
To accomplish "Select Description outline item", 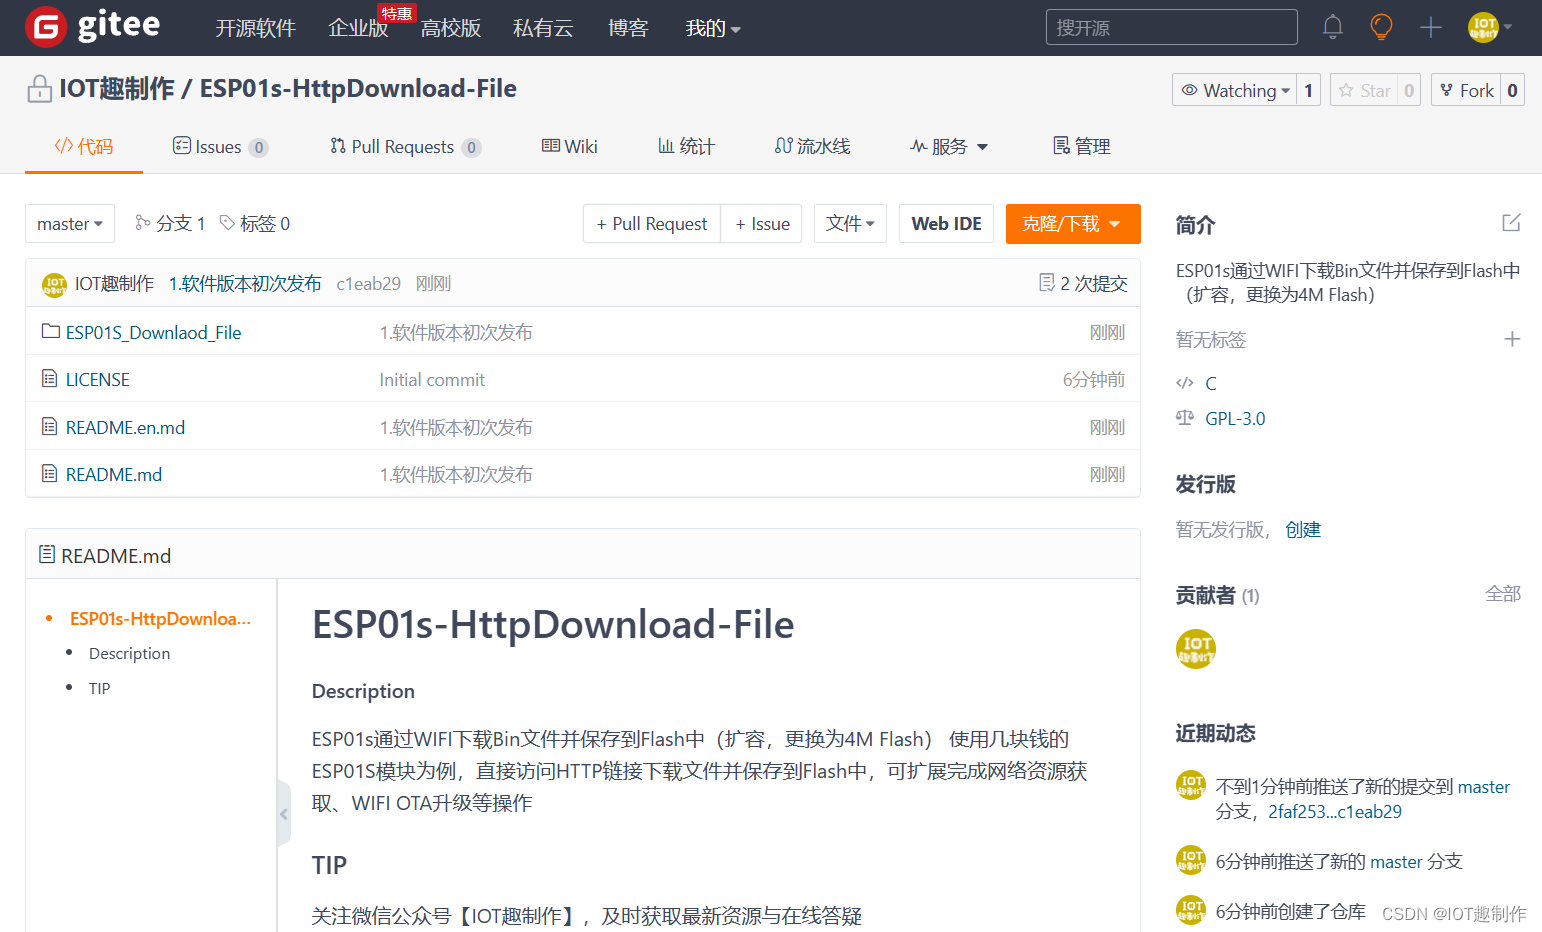I will coord(129,653).
